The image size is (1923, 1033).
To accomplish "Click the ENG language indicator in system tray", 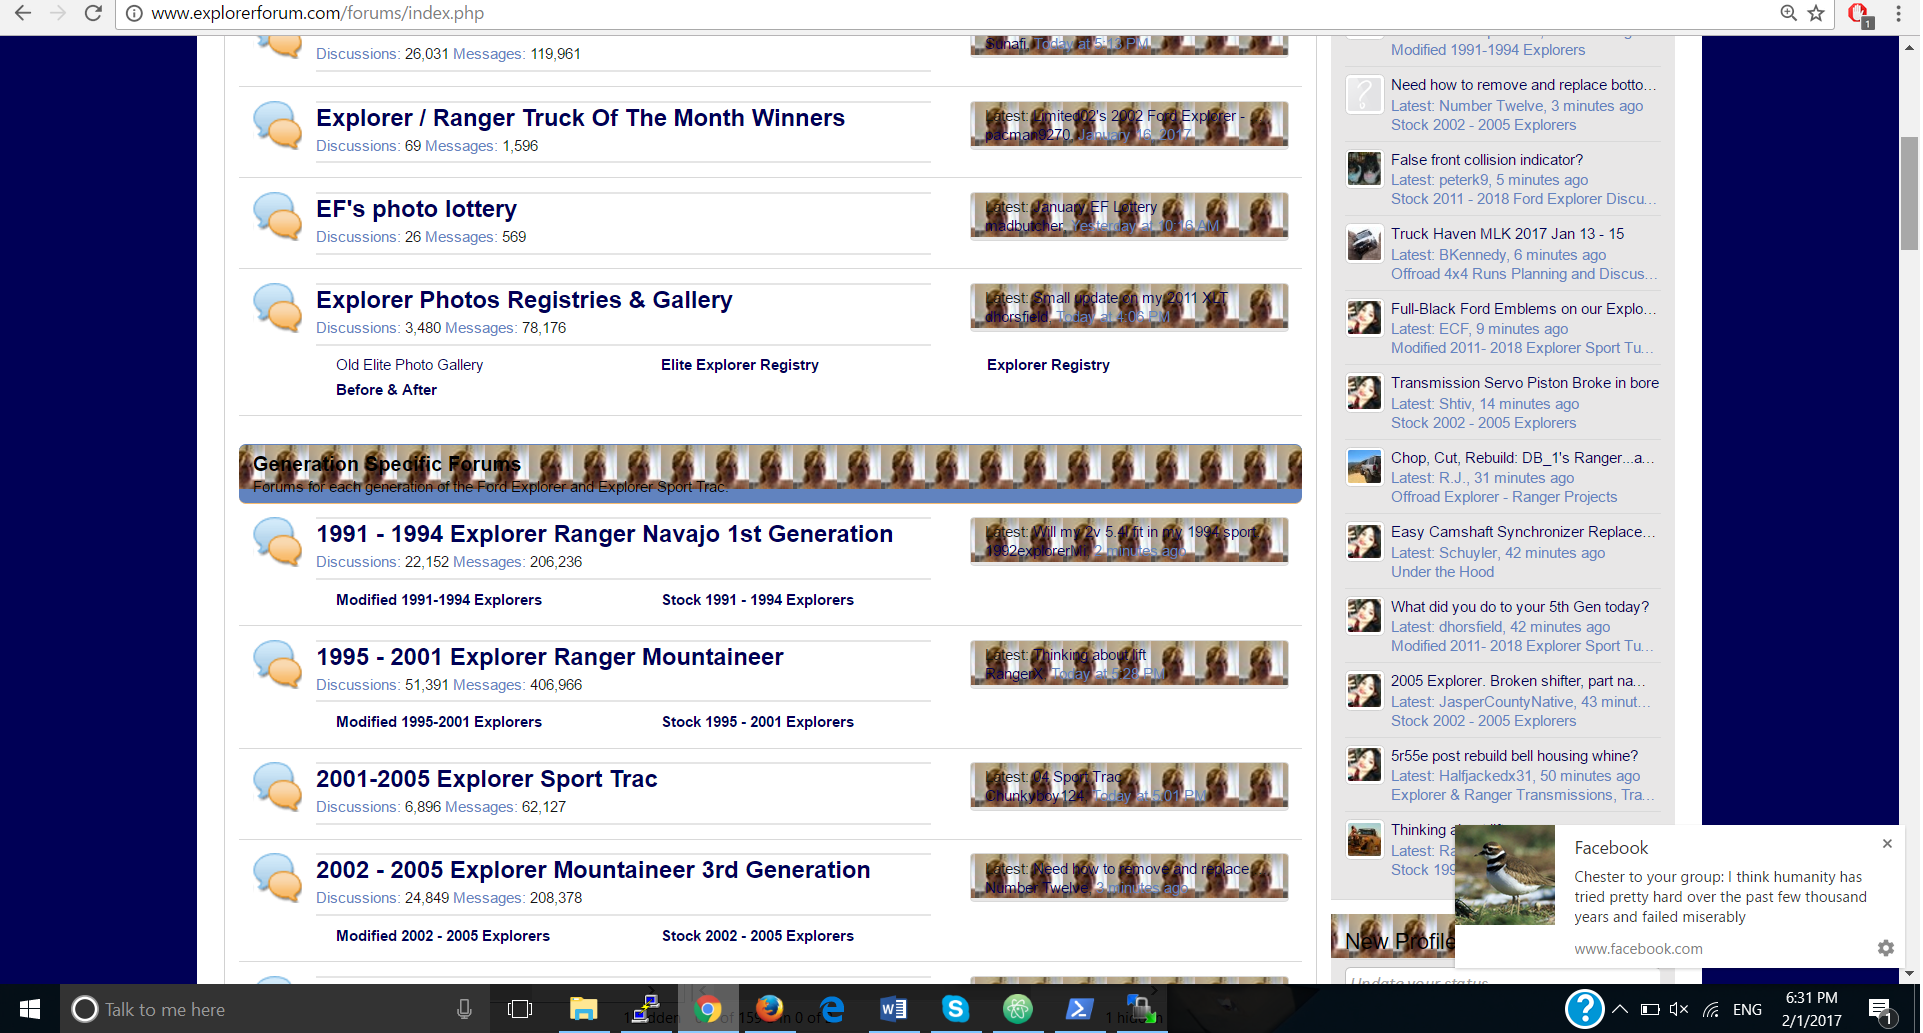I will (1747, 1010).
